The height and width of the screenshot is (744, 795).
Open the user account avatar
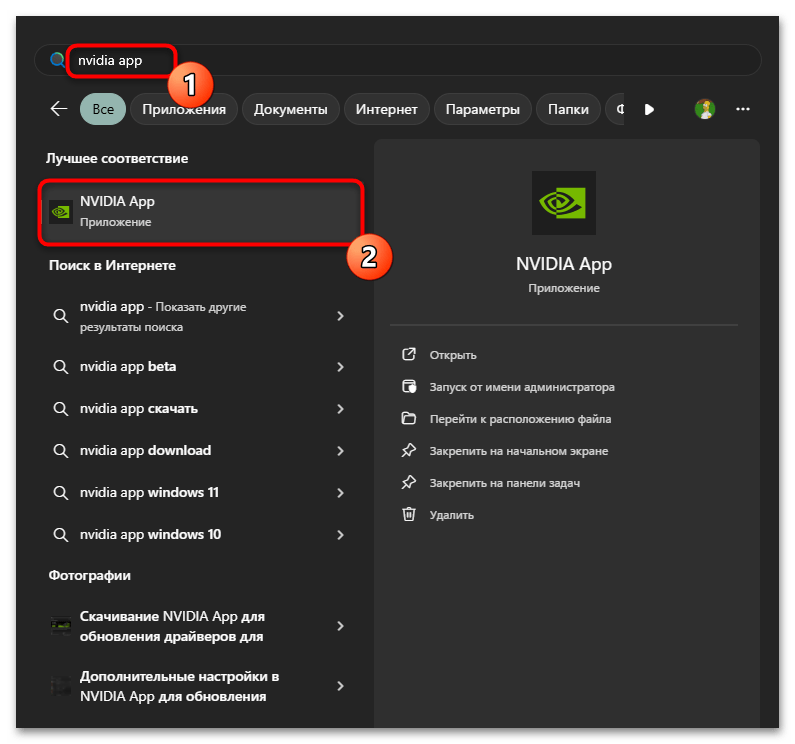[x=705, y=109]
